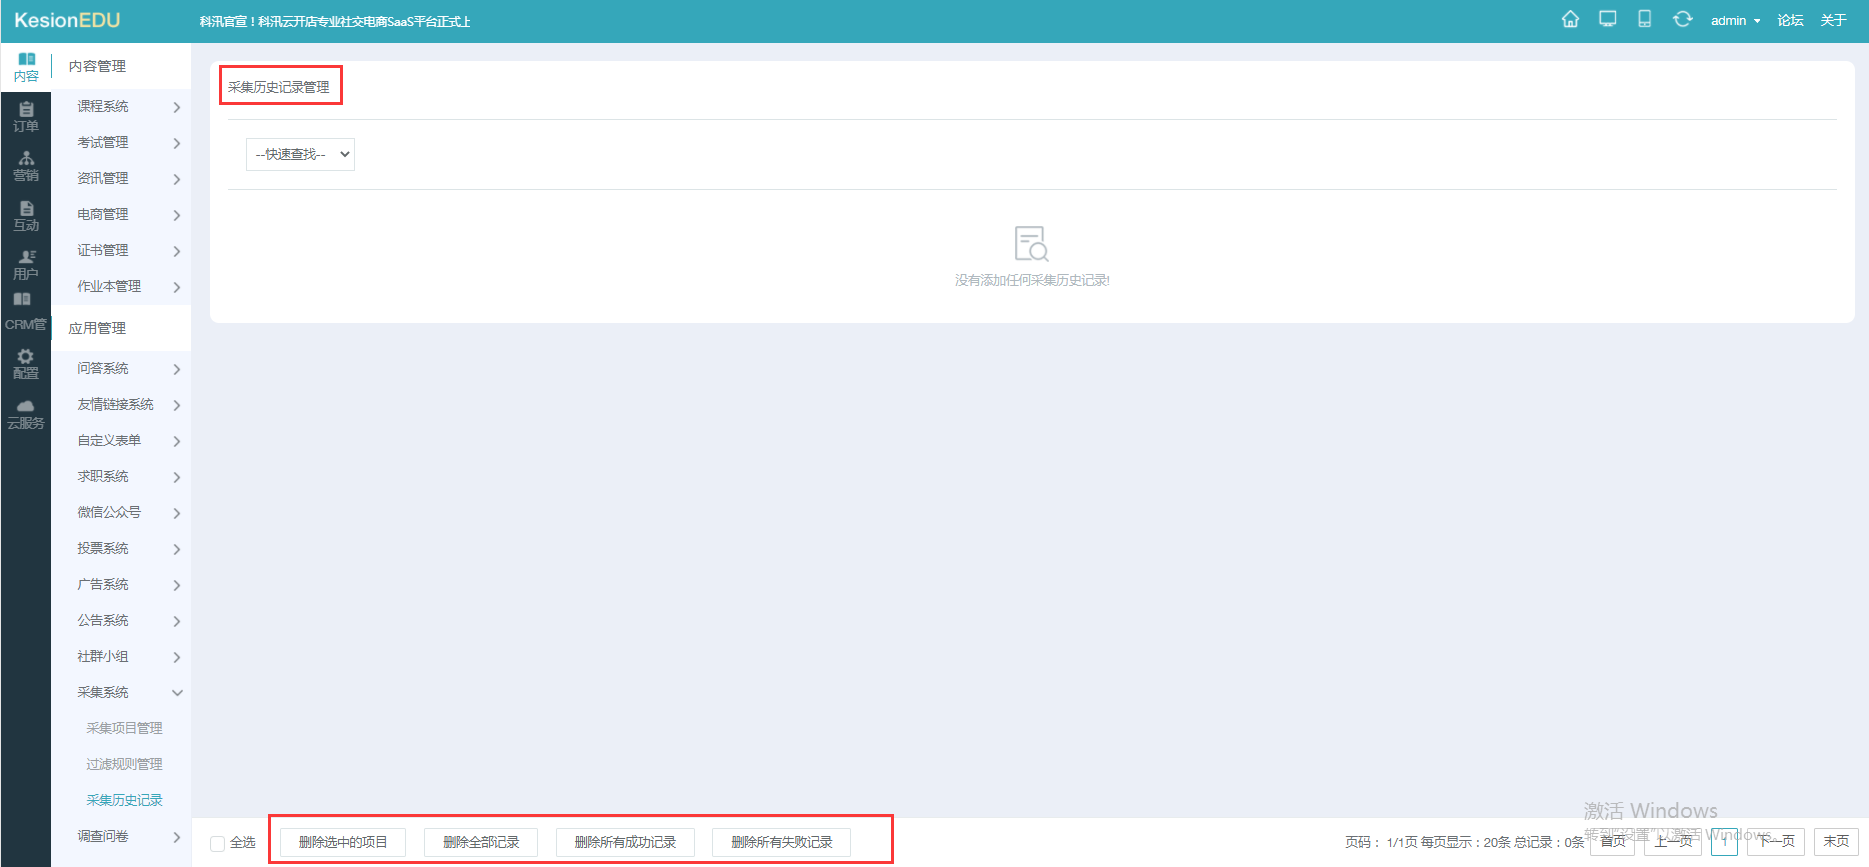Open the 快速查找 dropdown
The image size is (1869, 867).
coord(300,154)
